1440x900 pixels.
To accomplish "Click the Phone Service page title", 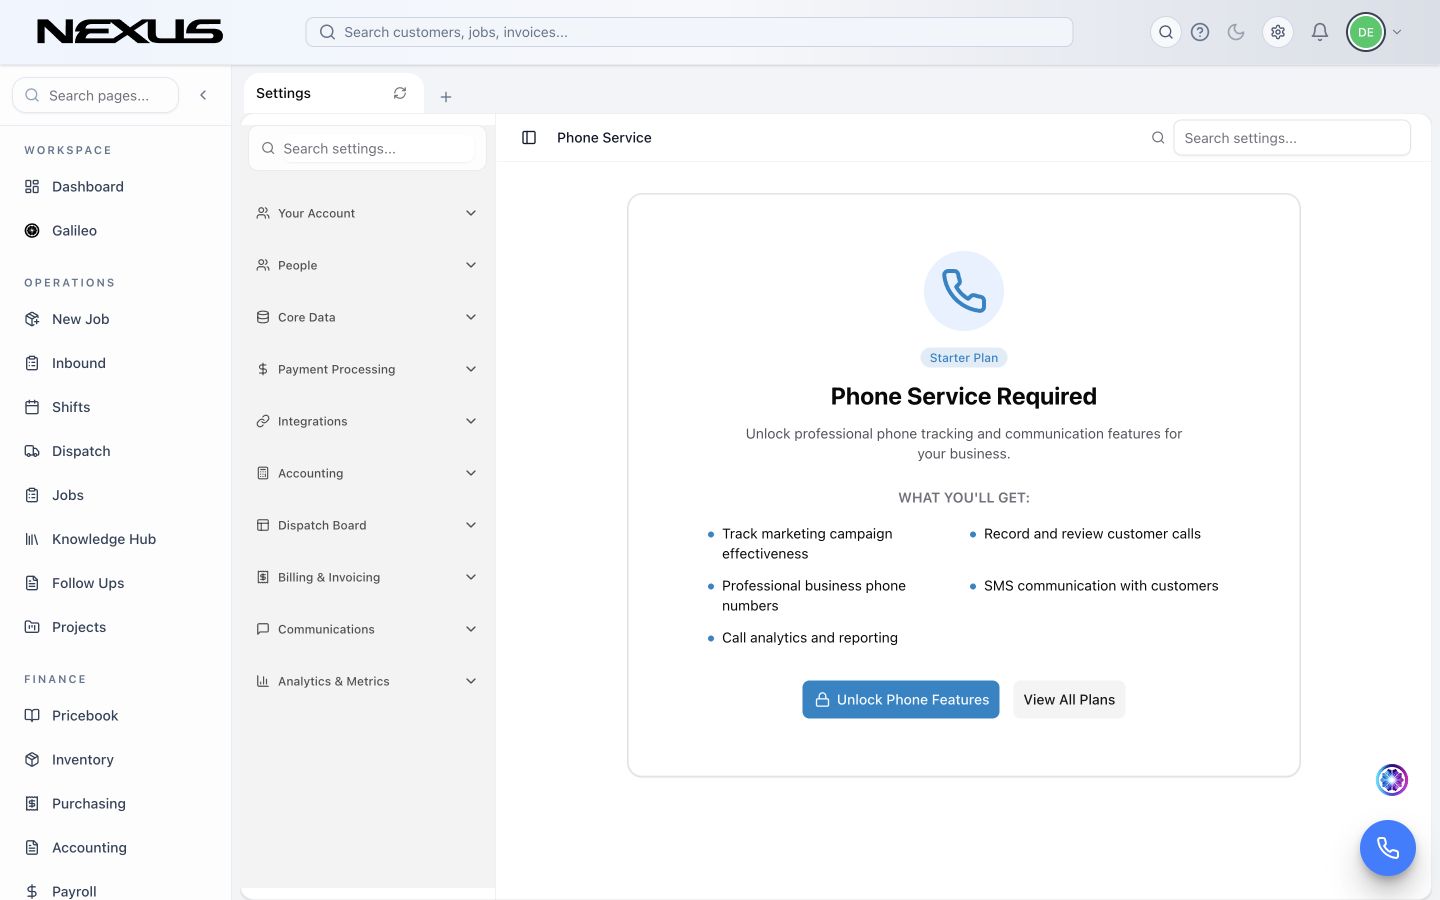I will point(604,138).
